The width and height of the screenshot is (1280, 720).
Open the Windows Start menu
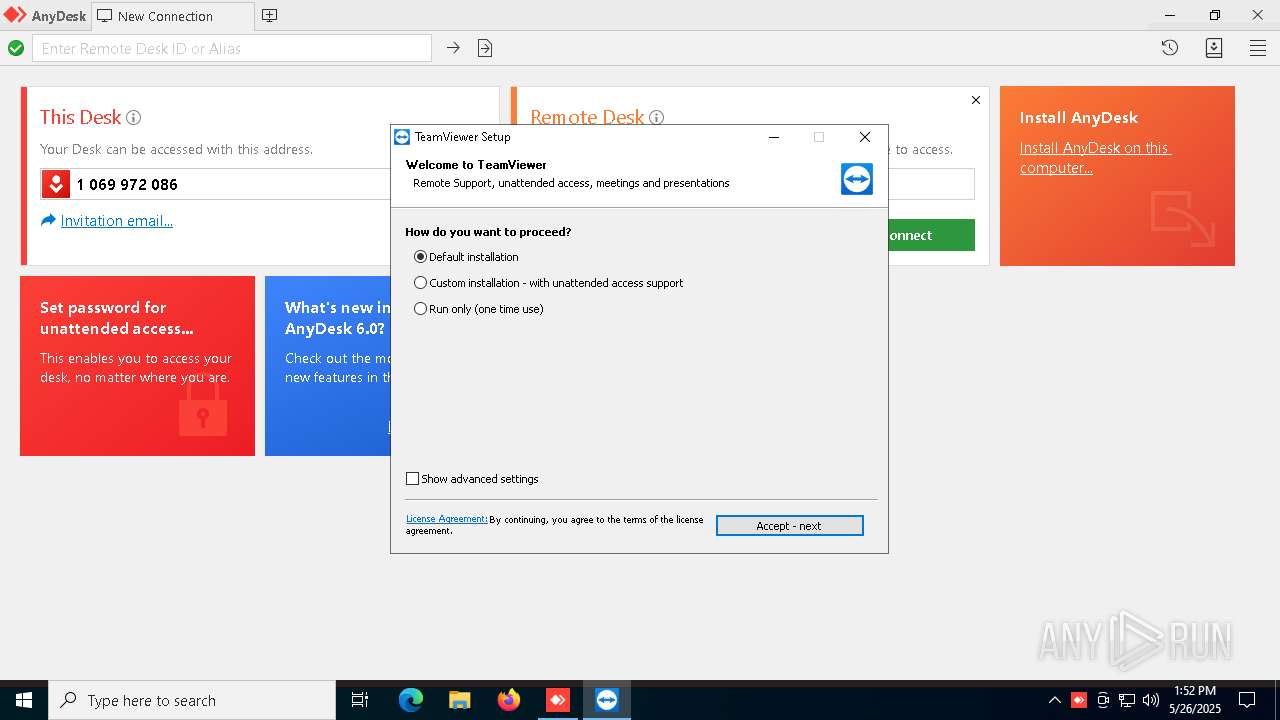(x=24, y=700)
